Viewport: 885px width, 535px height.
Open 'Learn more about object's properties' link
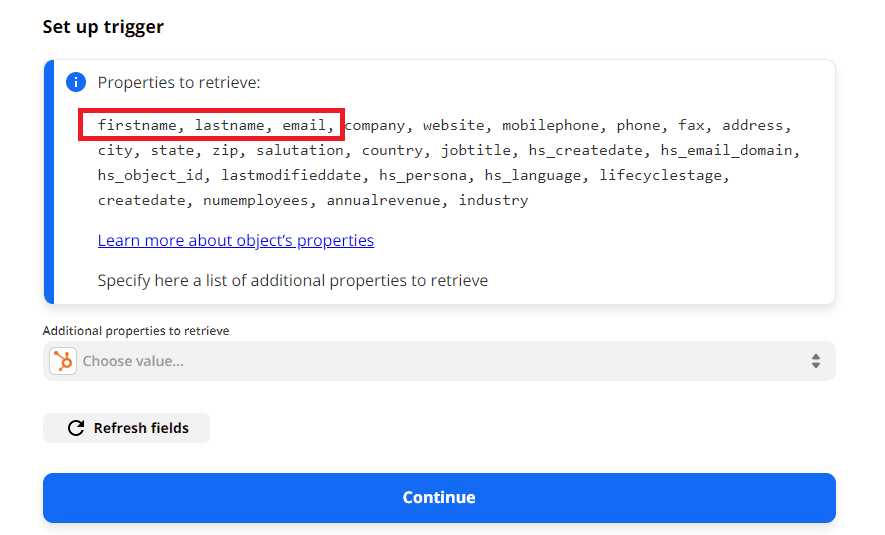[235, 240]
